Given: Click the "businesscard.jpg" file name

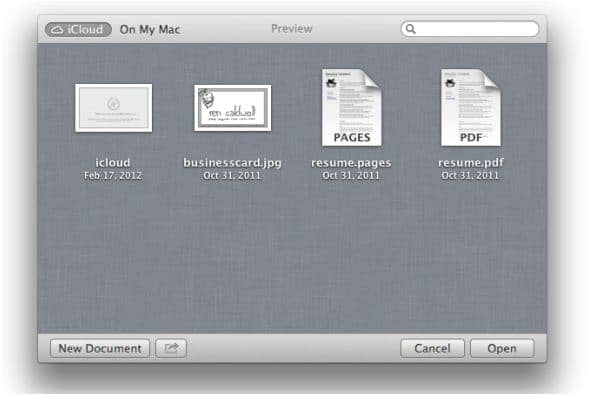Looking at the screenshot, I should coord(232,162).
